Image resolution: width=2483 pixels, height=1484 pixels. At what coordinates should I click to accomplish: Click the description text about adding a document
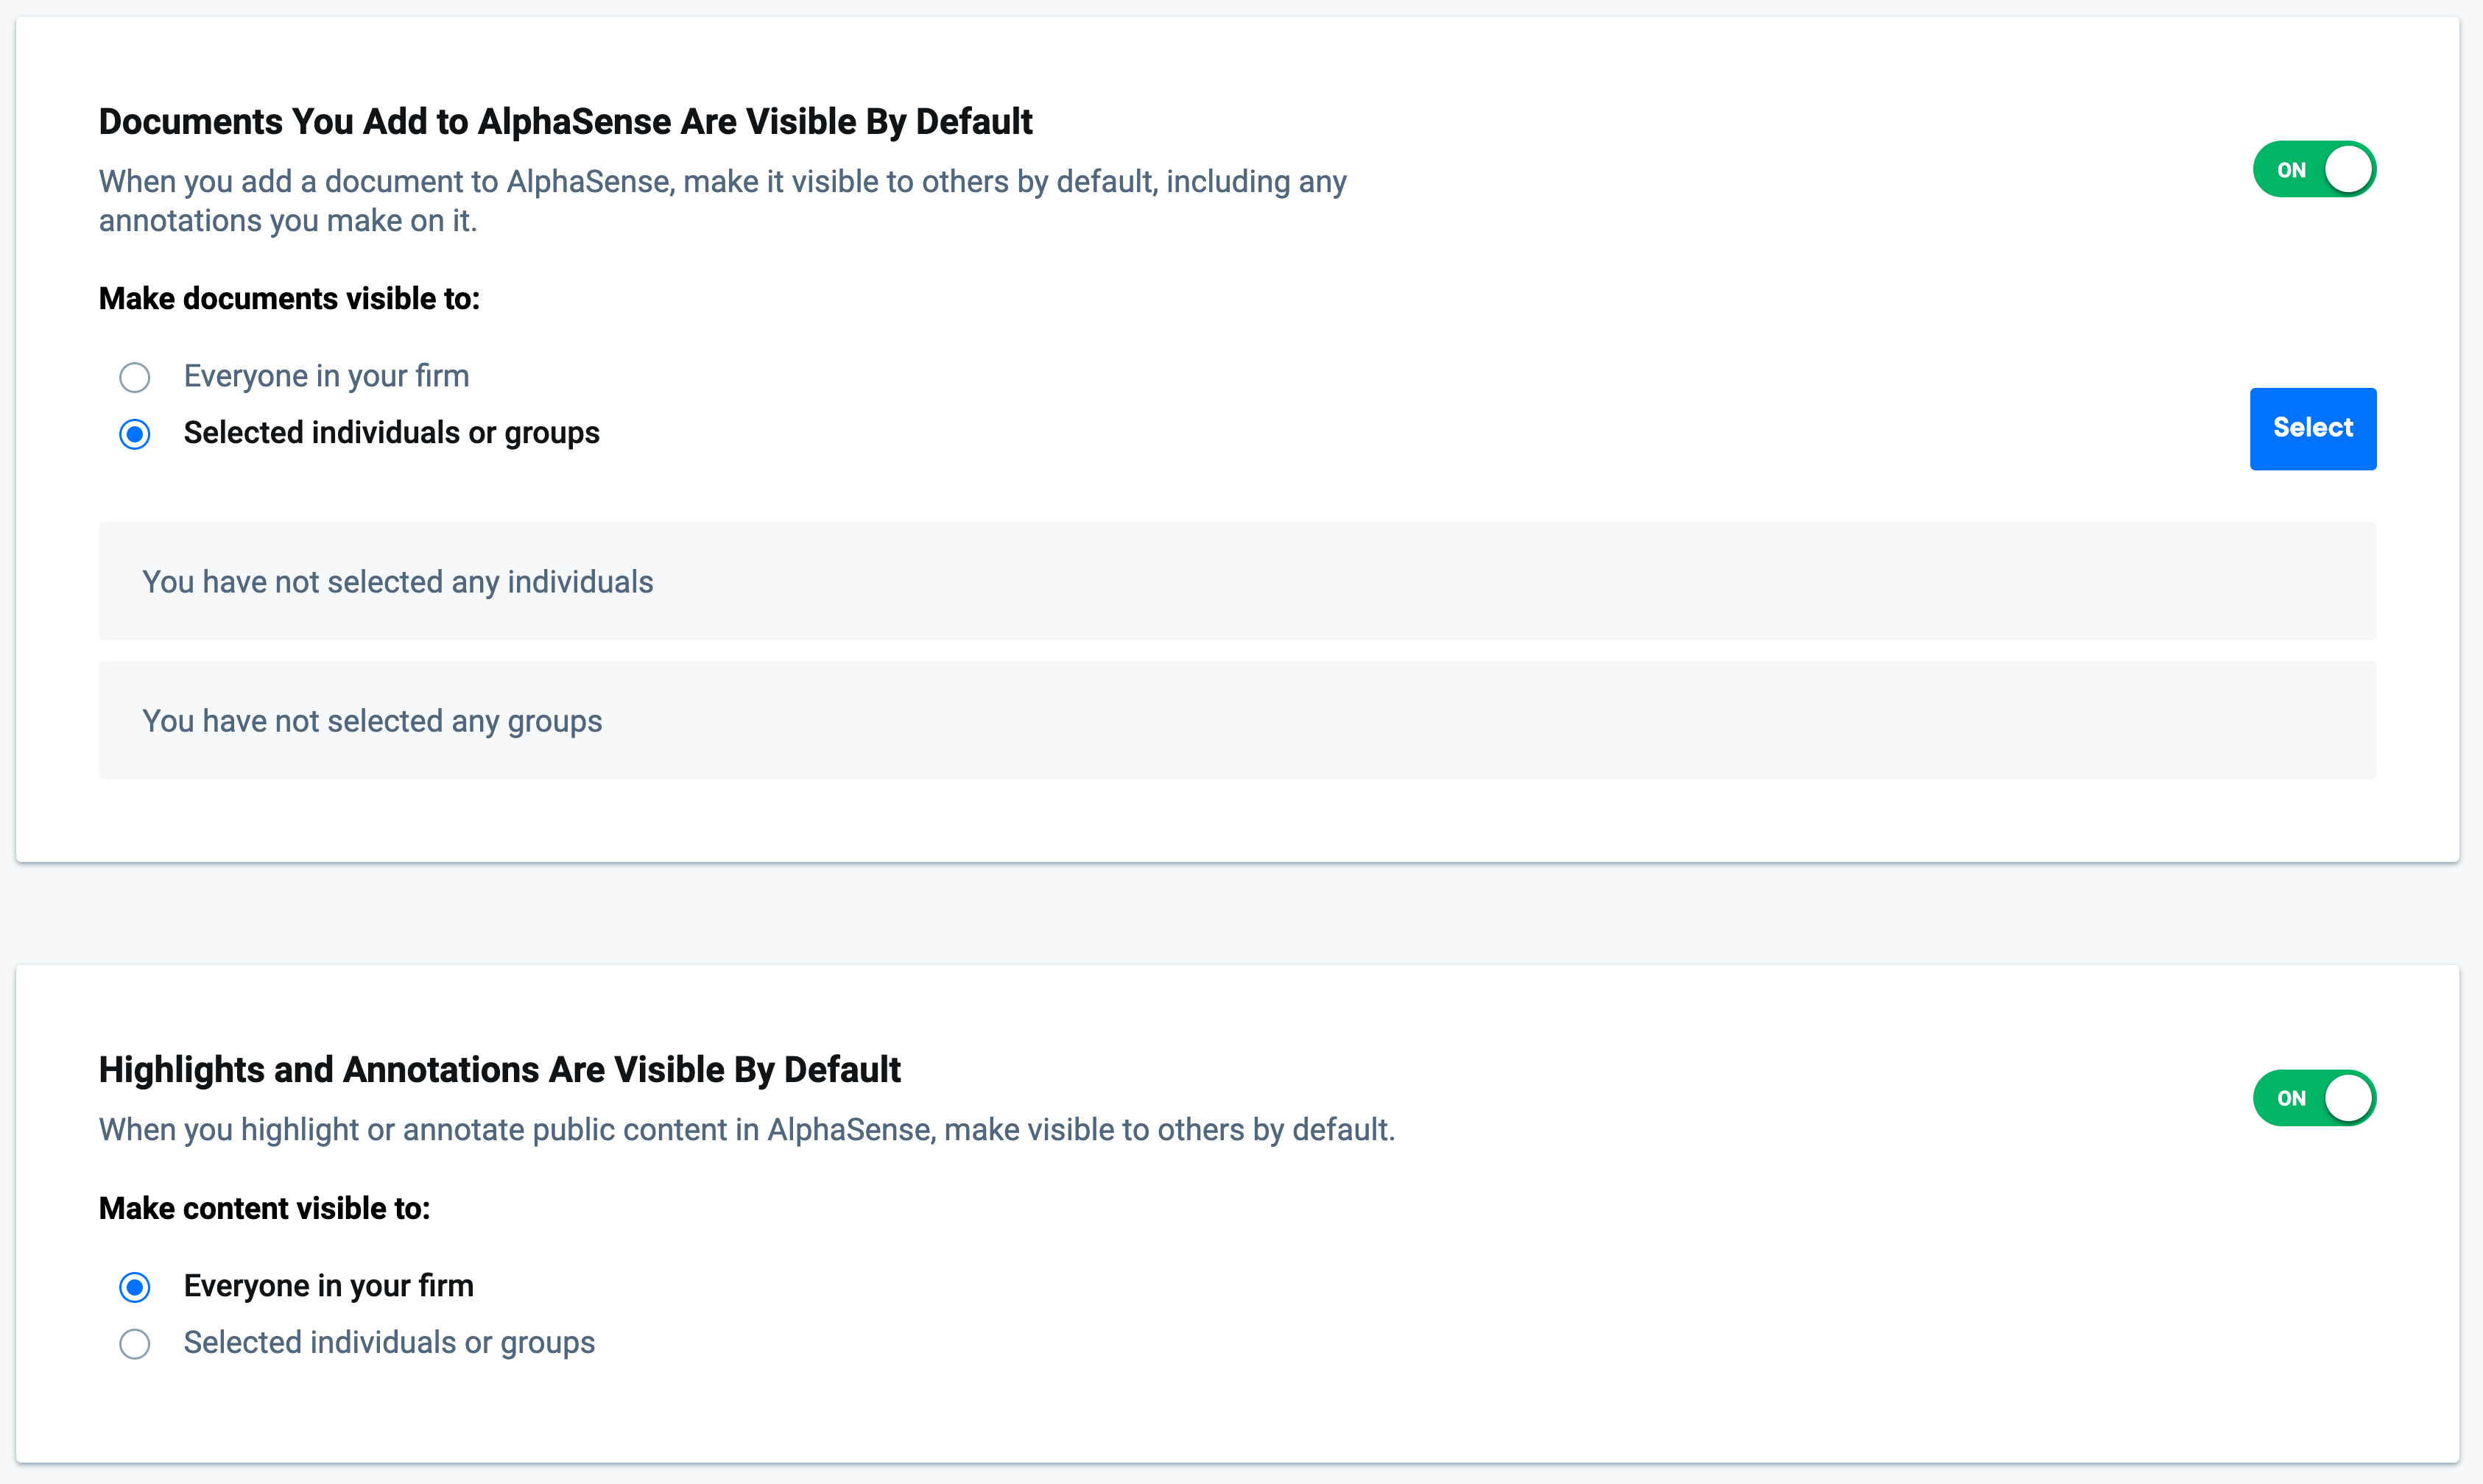(x=722, y=201)
